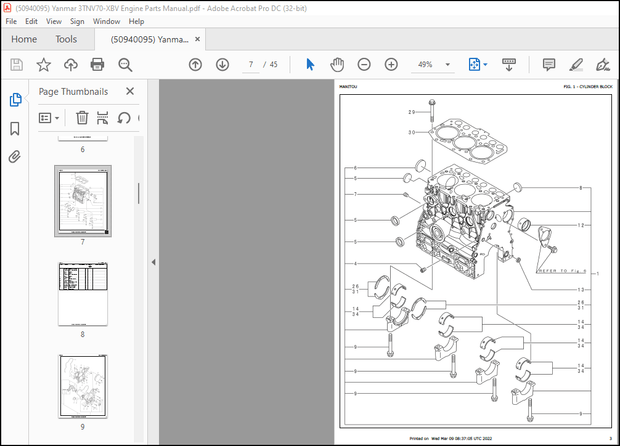Open the Bookmarks sidebar icon
The image size is (620, 446).
pyautogui.click(x=15, y=129)
